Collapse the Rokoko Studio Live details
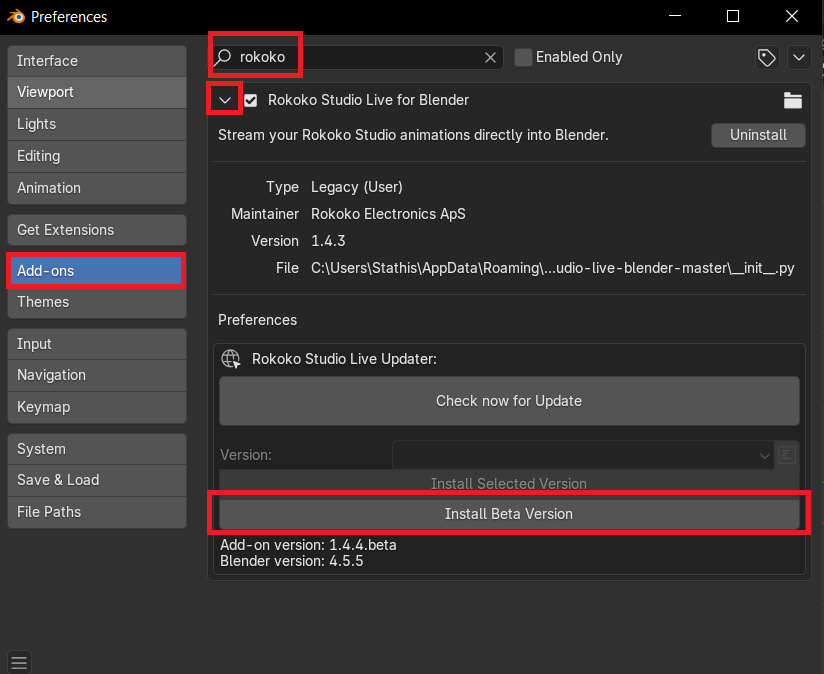The height and width of the screenshot is (674, 824). [x=225, y=100]
